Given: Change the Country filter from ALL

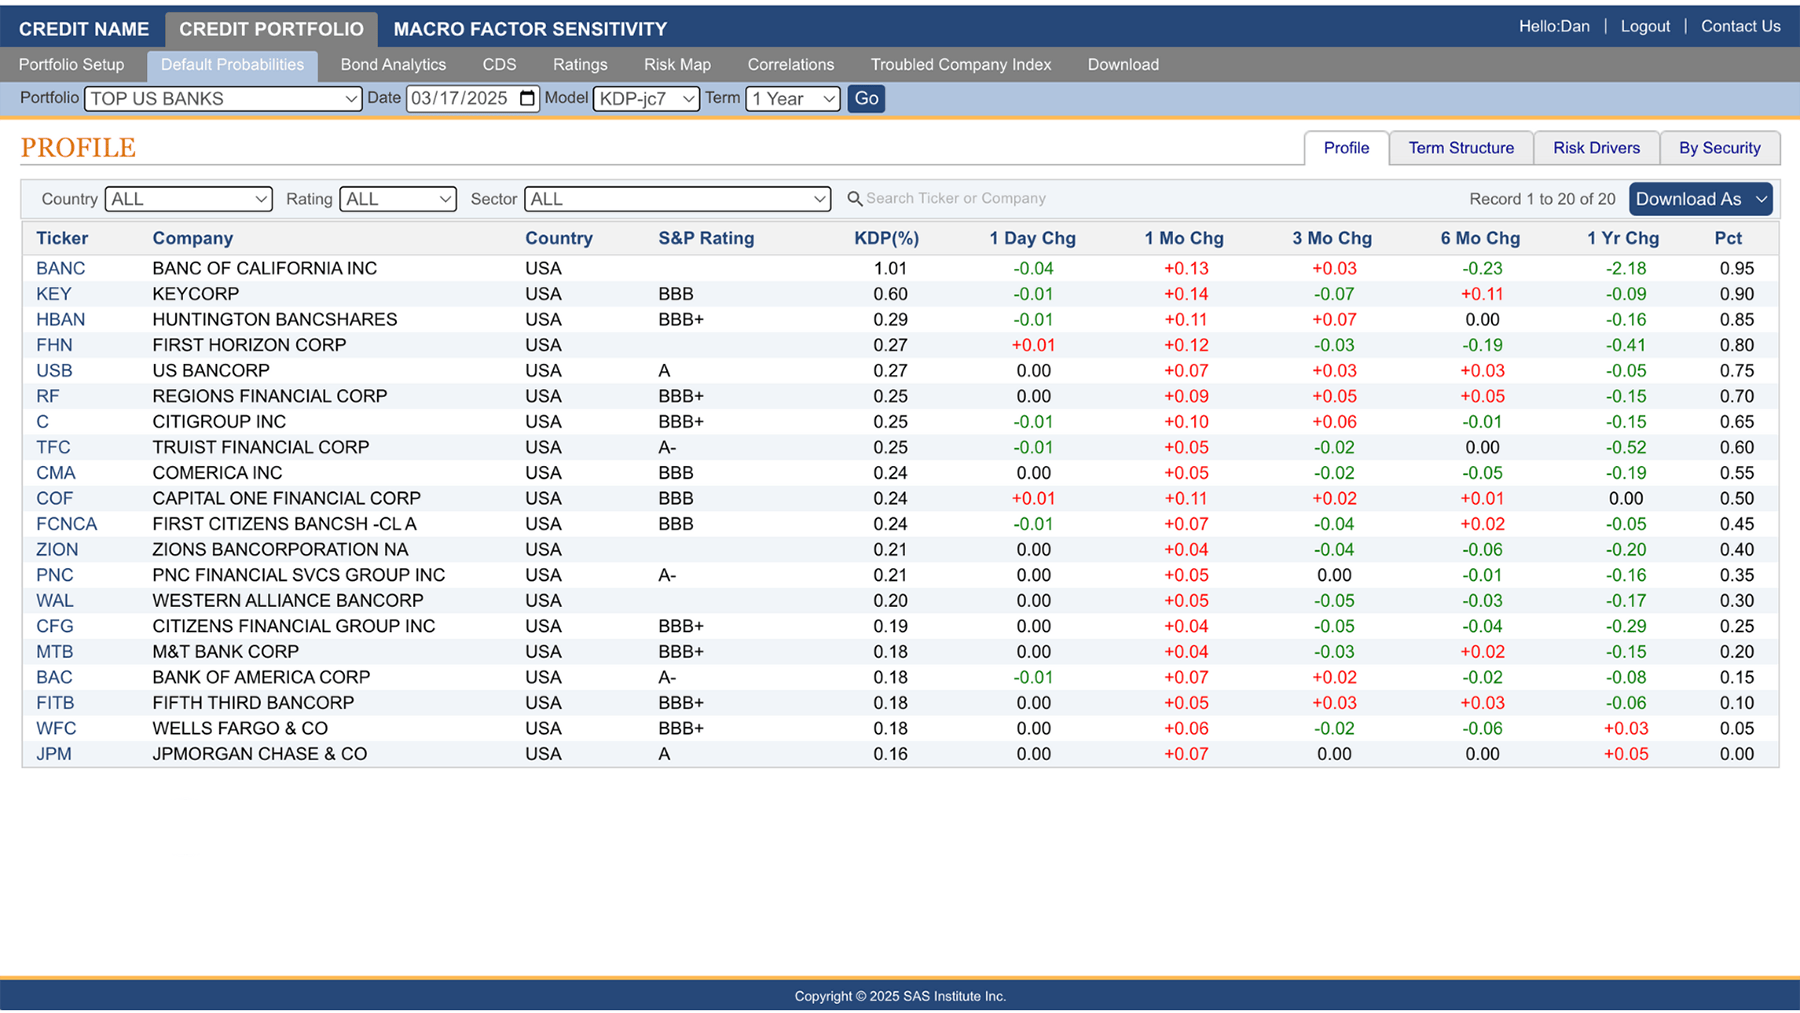Looking at the screenshot, I should [260, 199].
